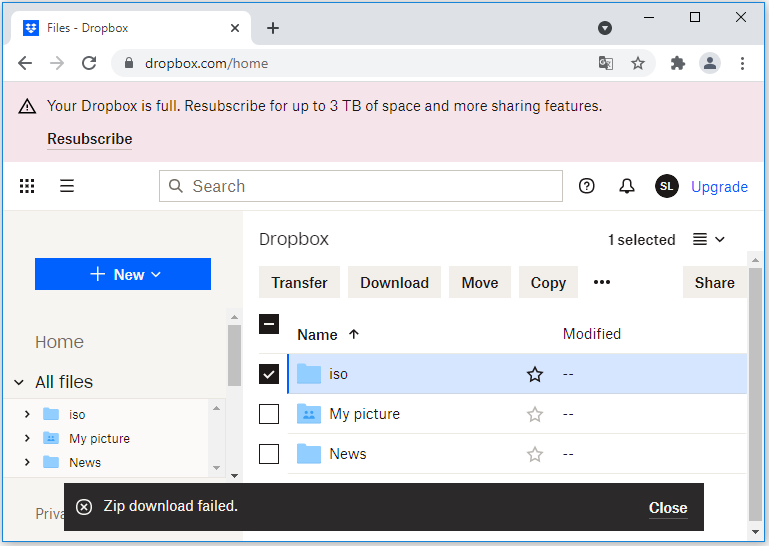Image resolution: width=769 pixels, height=546 pixels.
Task: Select iso in the sidebar tree
Action: 77,415
